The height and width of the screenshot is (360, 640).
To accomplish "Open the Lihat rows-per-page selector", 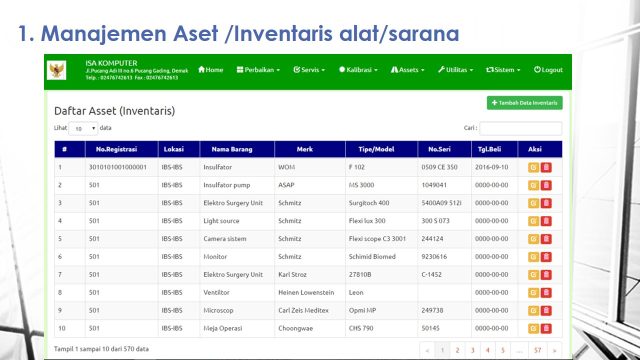I will tap(83, 128).
